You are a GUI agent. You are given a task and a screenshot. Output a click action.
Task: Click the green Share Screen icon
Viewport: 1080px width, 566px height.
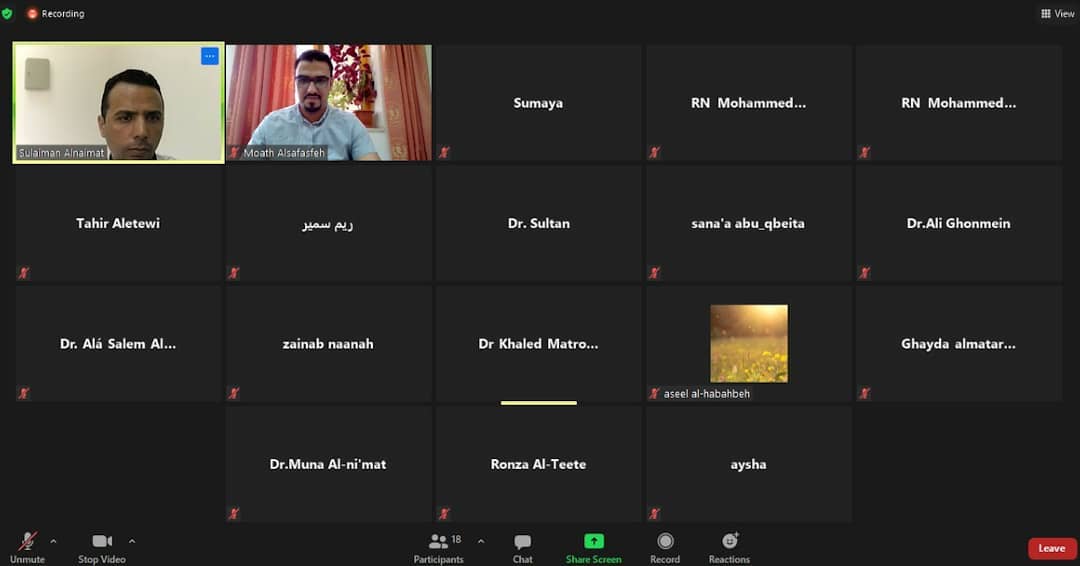[x=594, y=541]
